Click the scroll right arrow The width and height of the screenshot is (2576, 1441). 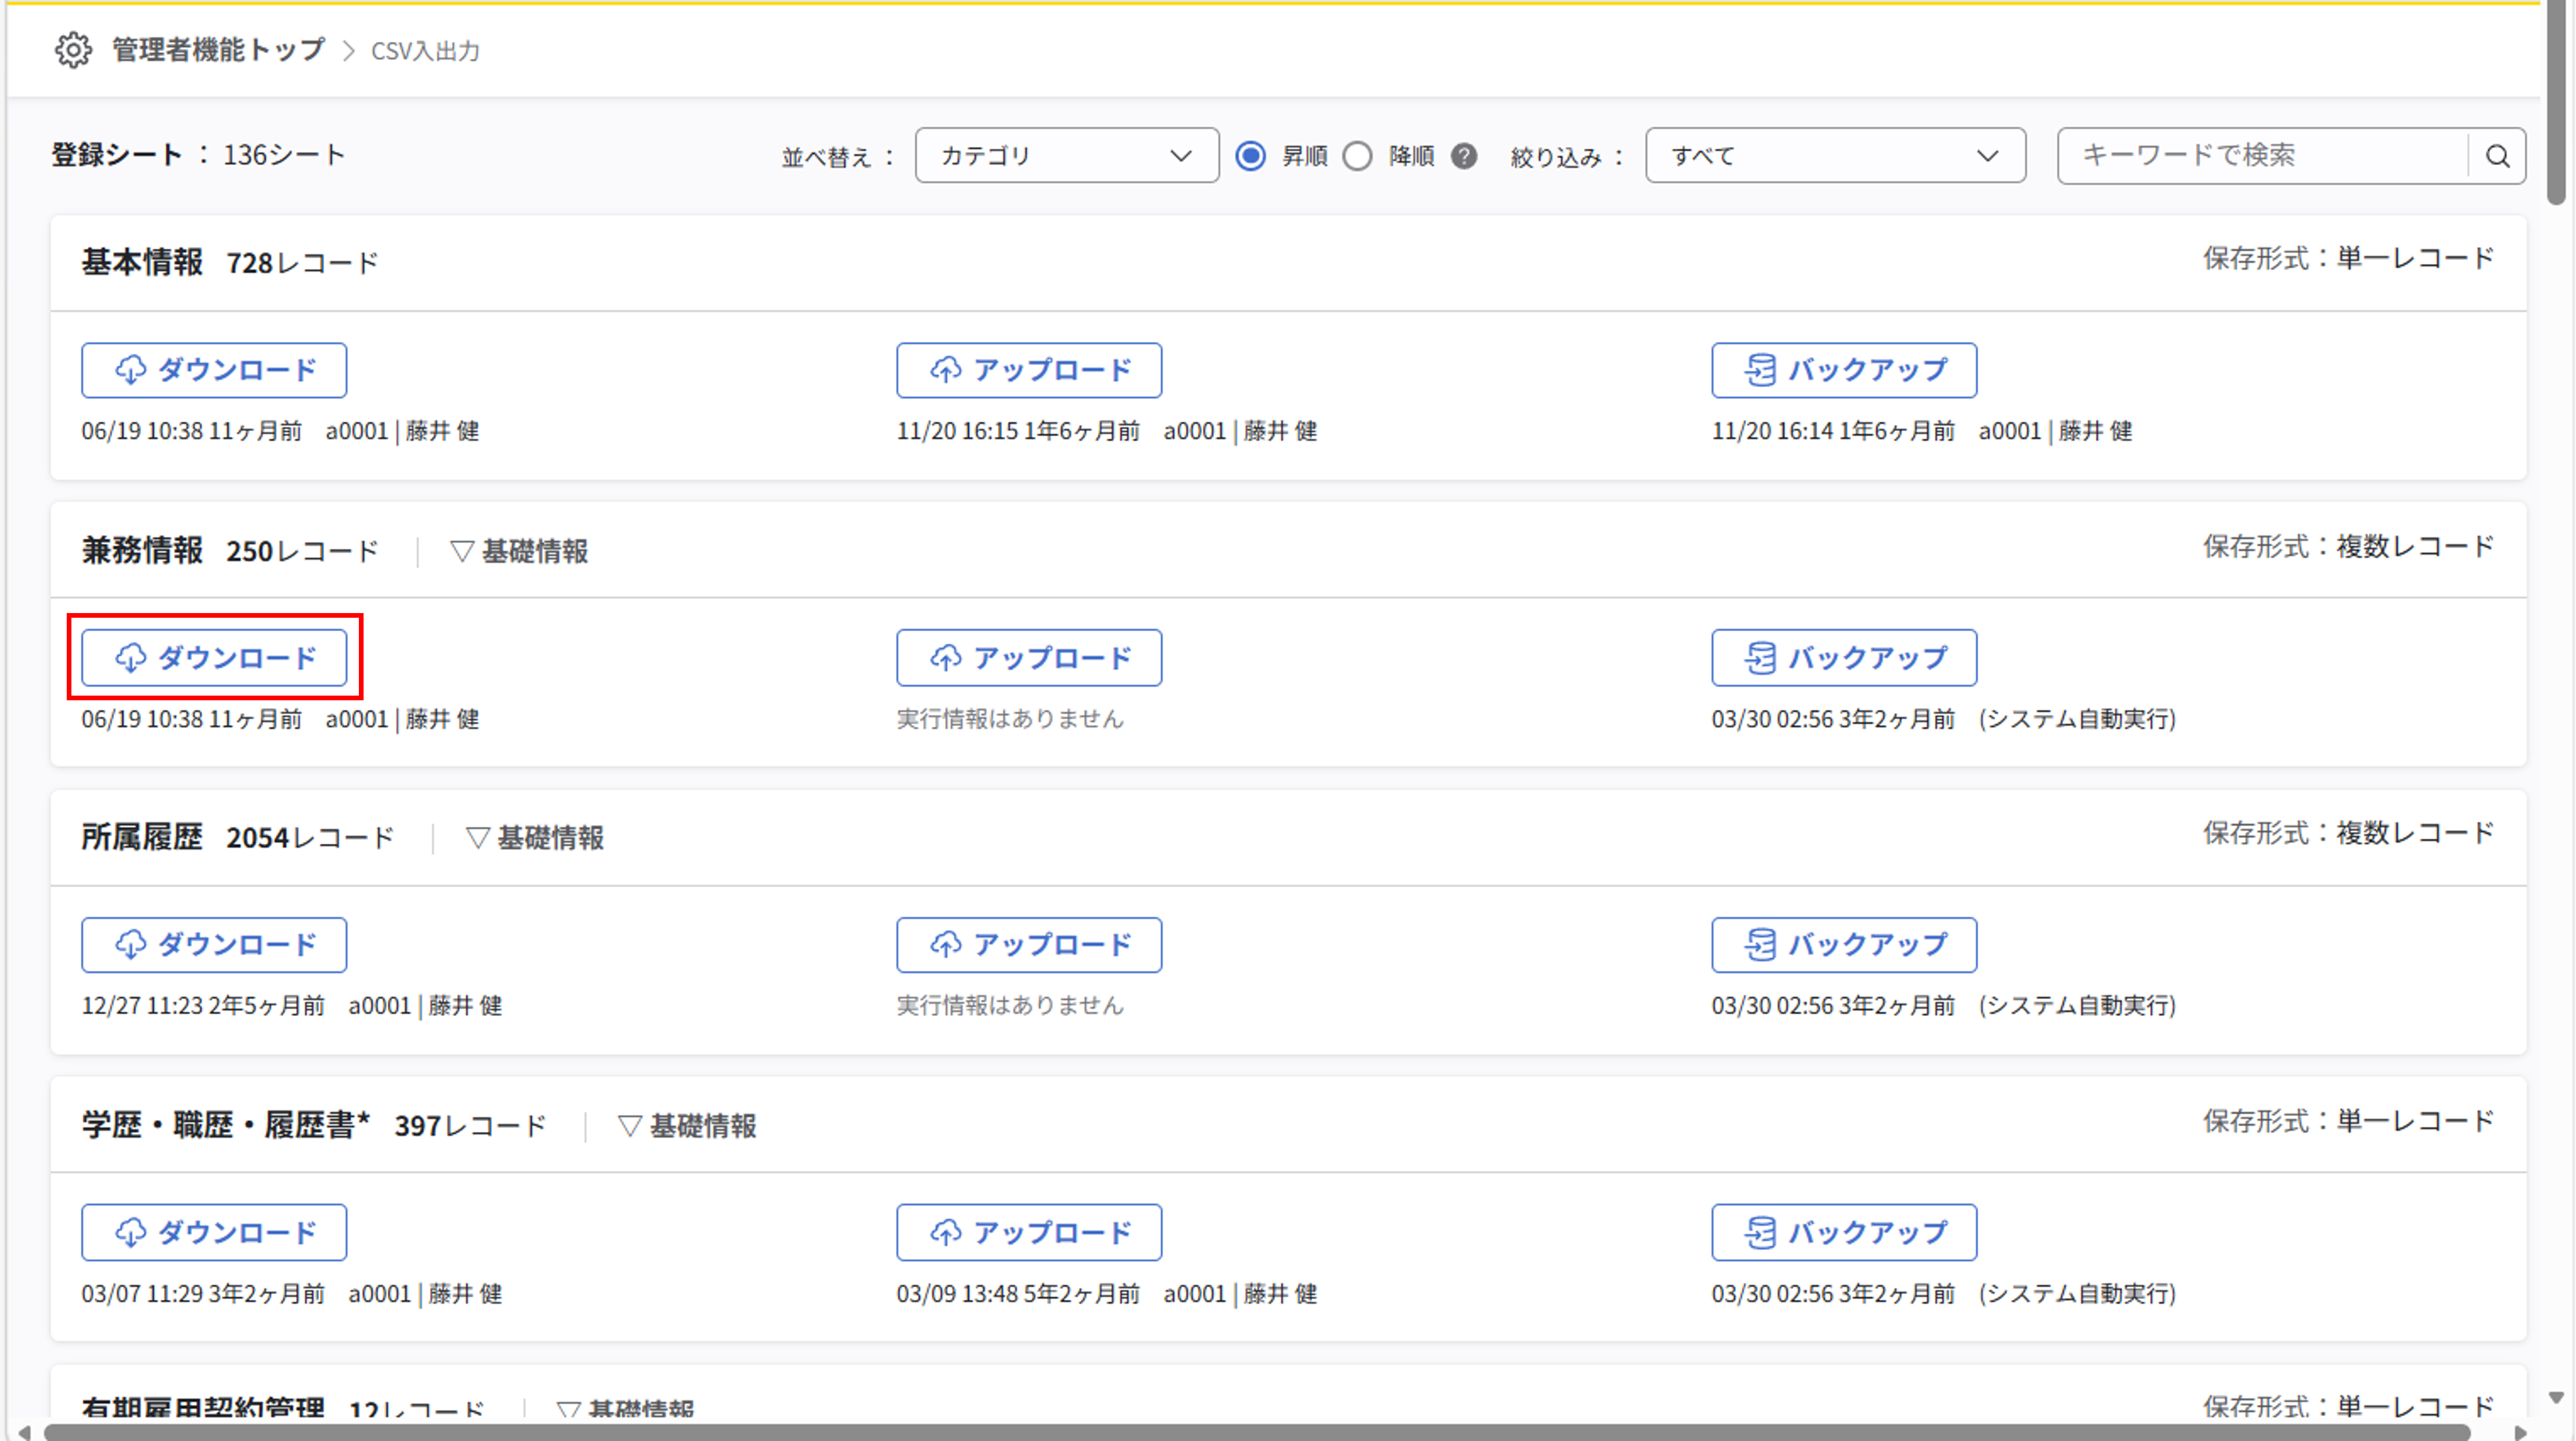(x=2520, y=1432)
